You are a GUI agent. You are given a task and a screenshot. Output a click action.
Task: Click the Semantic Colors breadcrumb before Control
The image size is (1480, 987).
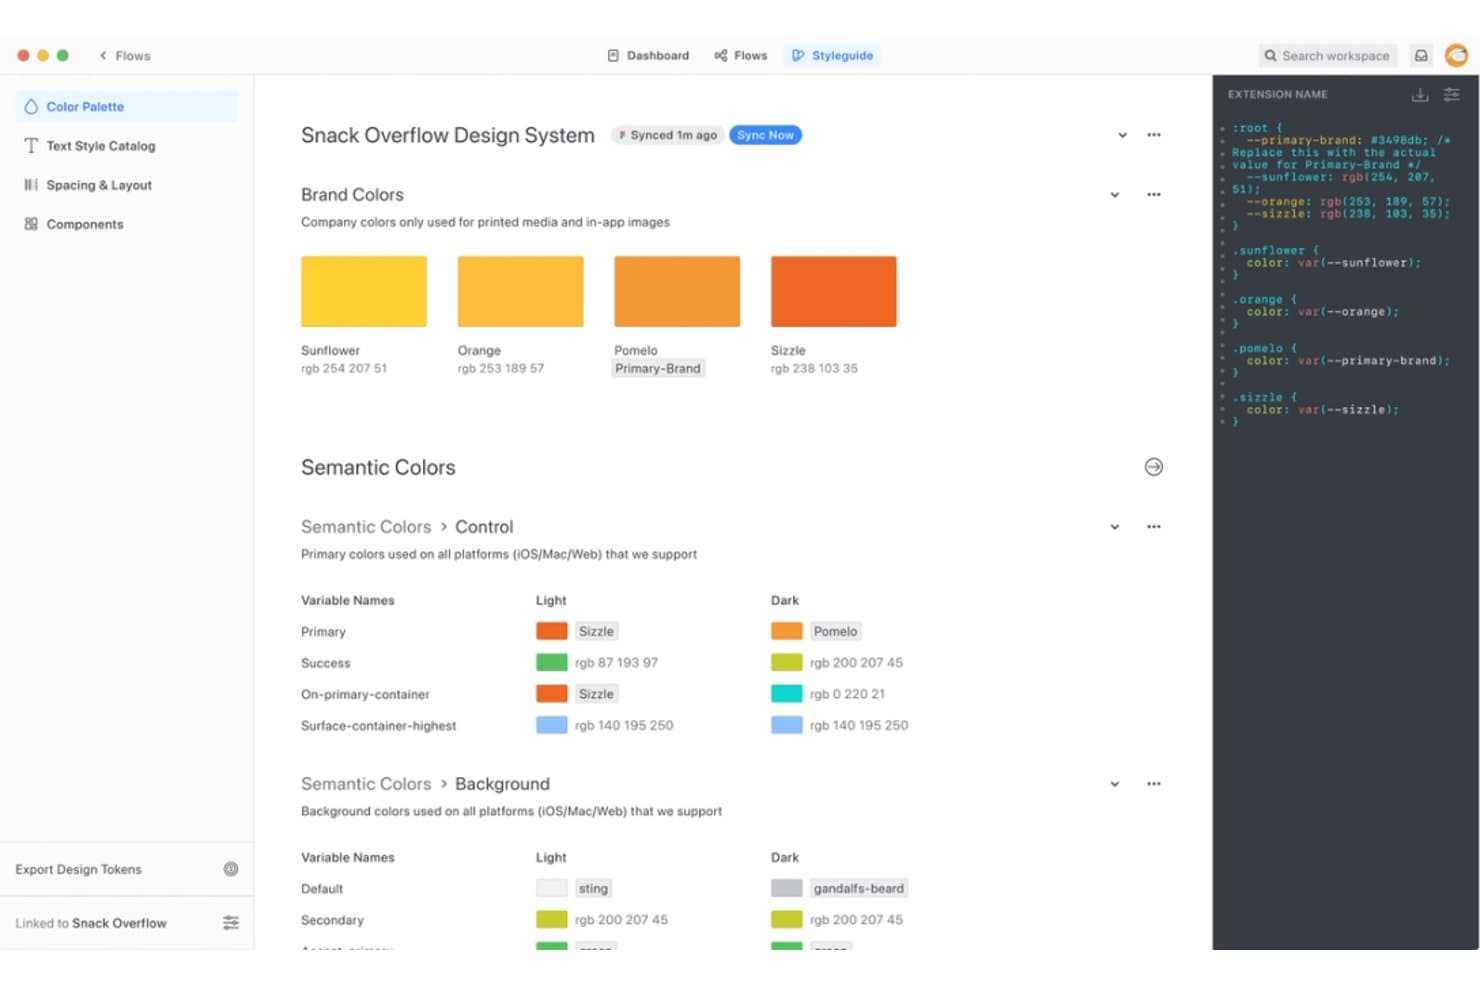pos(366,527)
